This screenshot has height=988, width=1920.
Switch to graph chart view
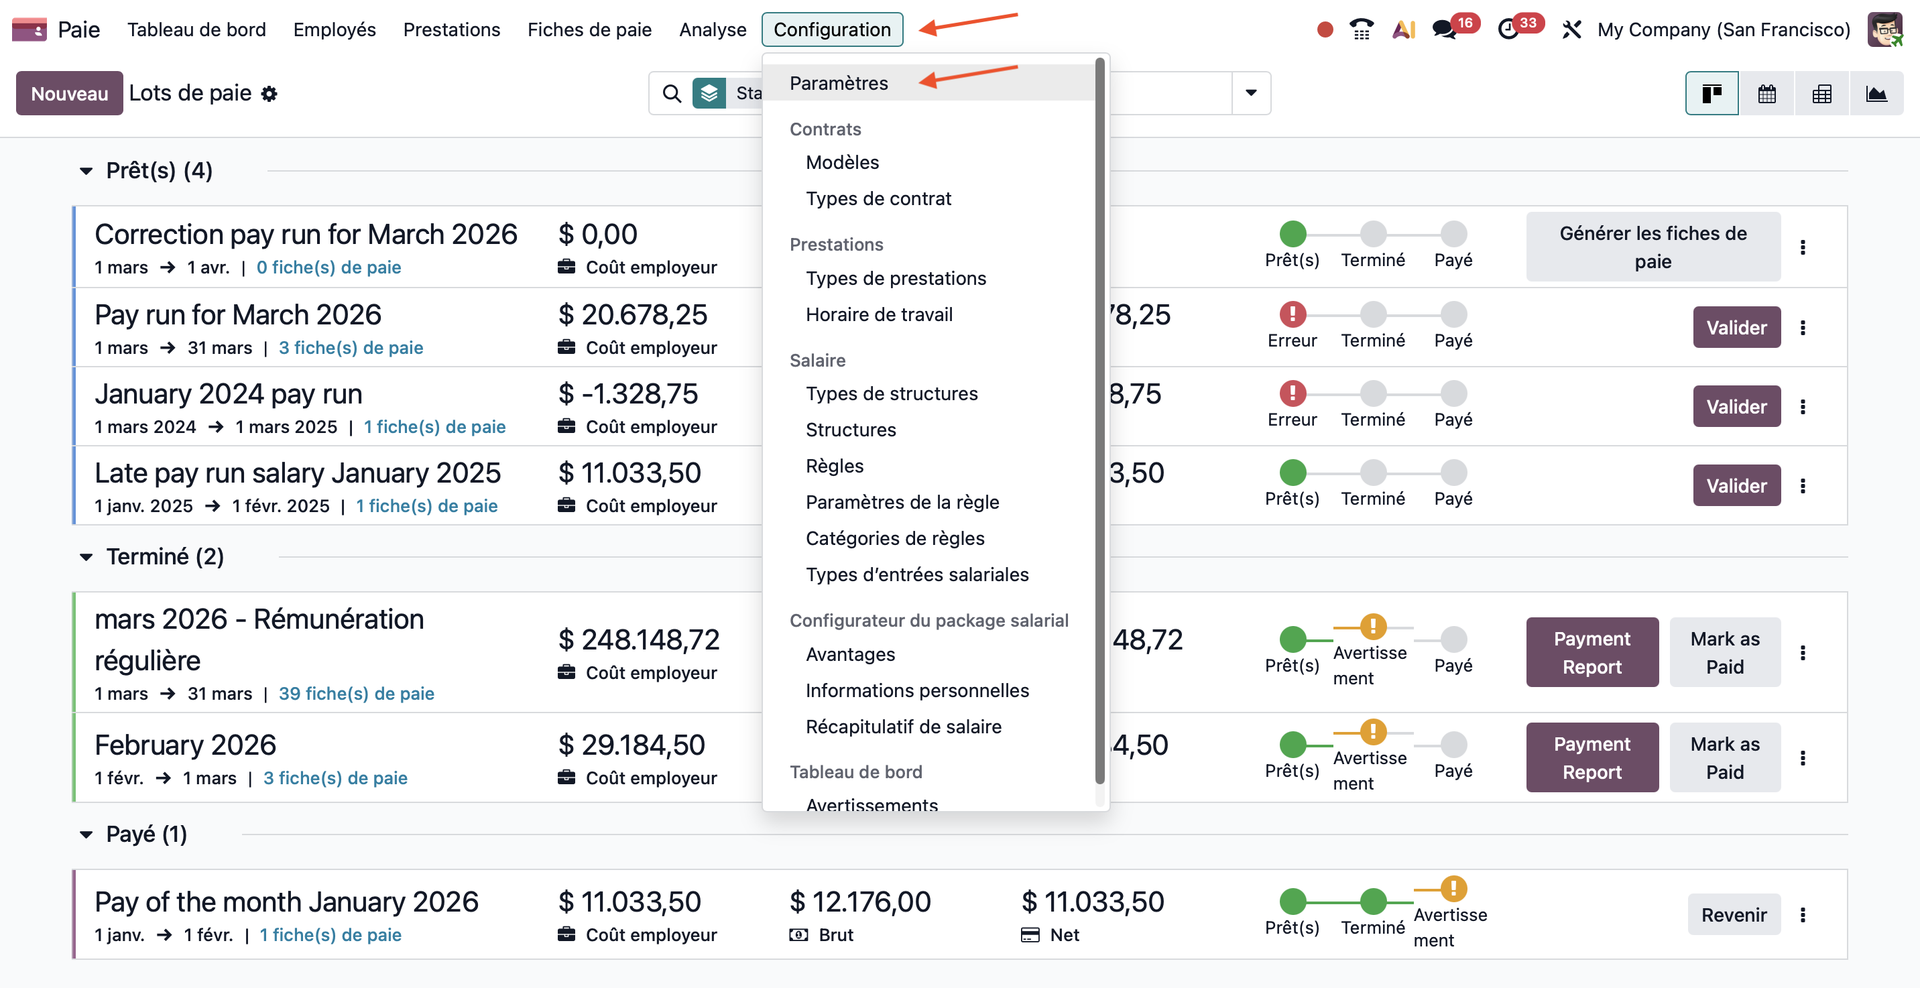pyautogui.click(x=1876, y=94)
